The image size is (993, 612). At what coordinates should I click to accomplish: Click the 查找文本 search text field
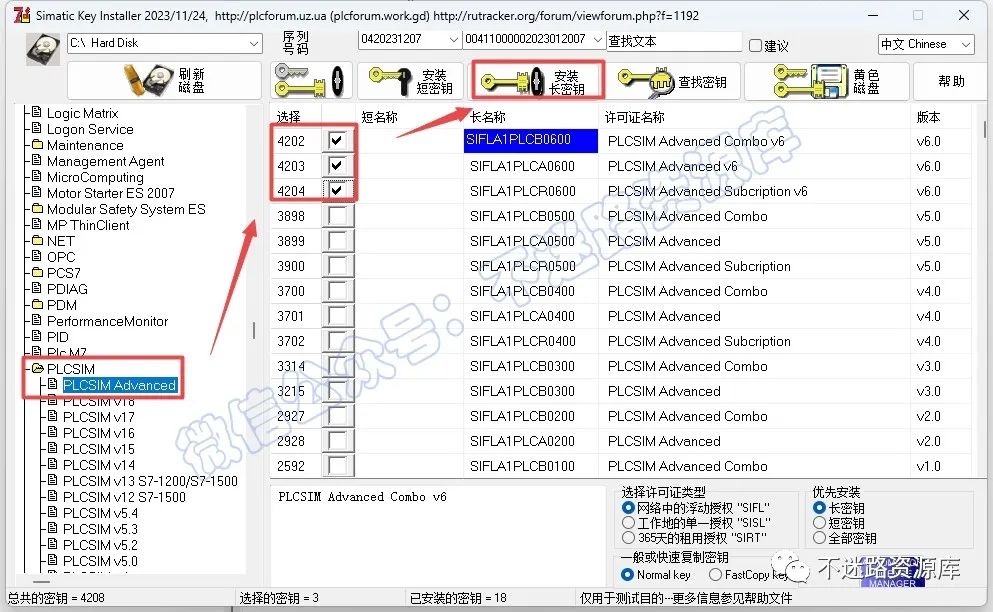tap(674, 41)
